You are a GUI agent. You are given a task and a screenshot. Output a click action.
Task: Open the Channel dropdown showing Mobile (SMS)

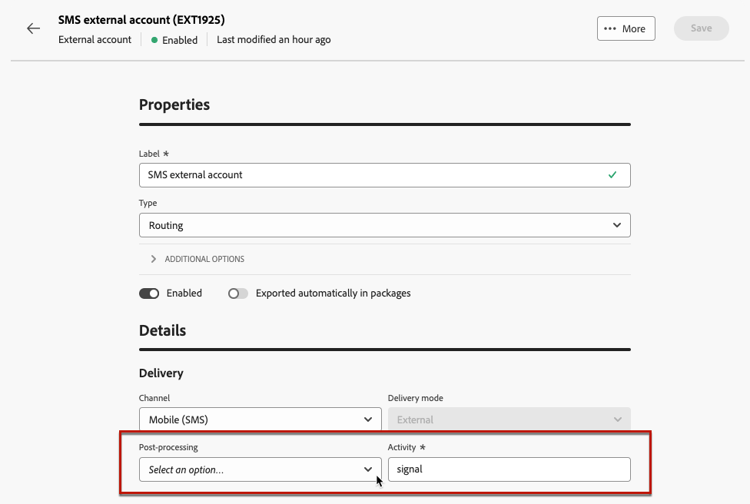260,420
